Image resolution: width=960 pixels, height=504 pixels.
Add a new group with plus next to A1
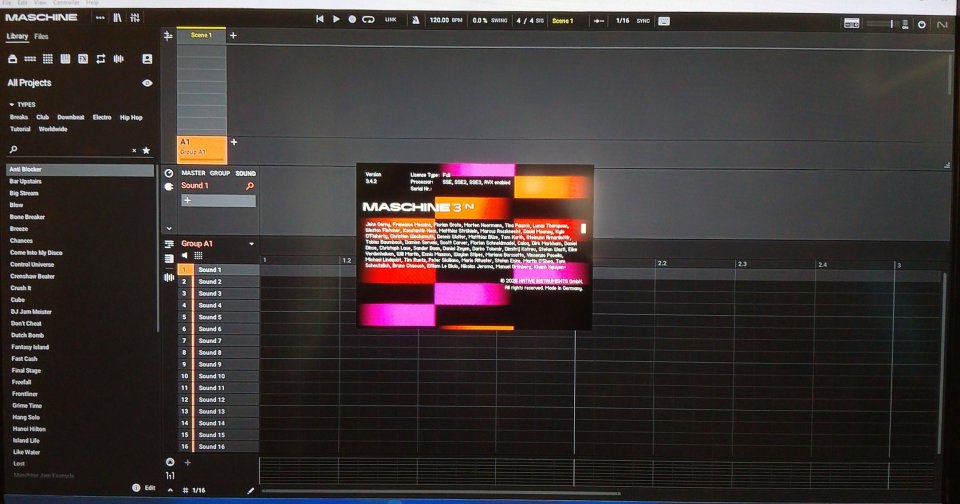pos(234,142)
